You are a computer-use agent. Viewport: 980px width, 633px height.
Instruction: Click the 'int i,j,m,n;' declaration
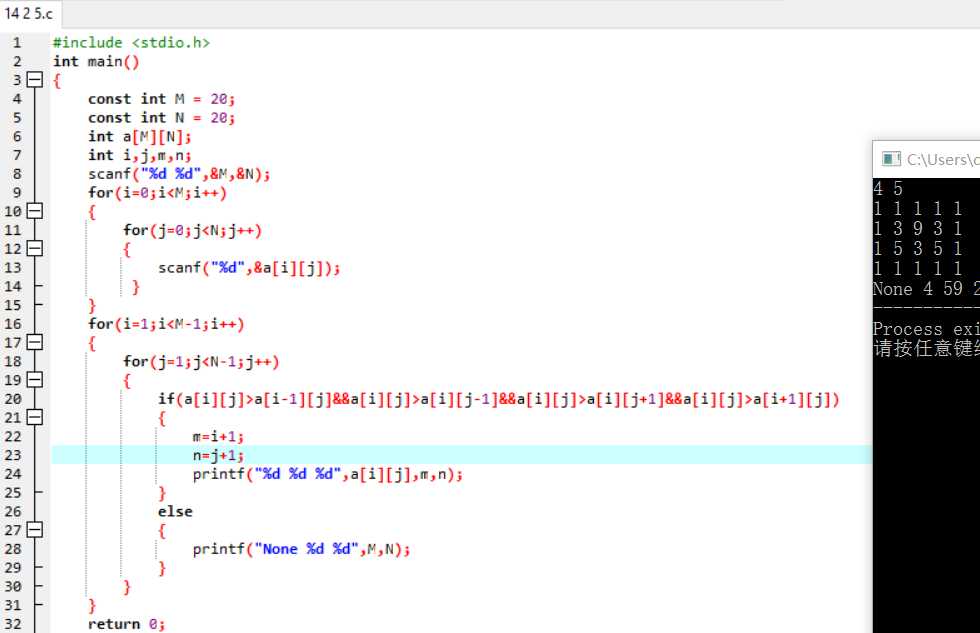pyautogui.click(x=139, y=155)
